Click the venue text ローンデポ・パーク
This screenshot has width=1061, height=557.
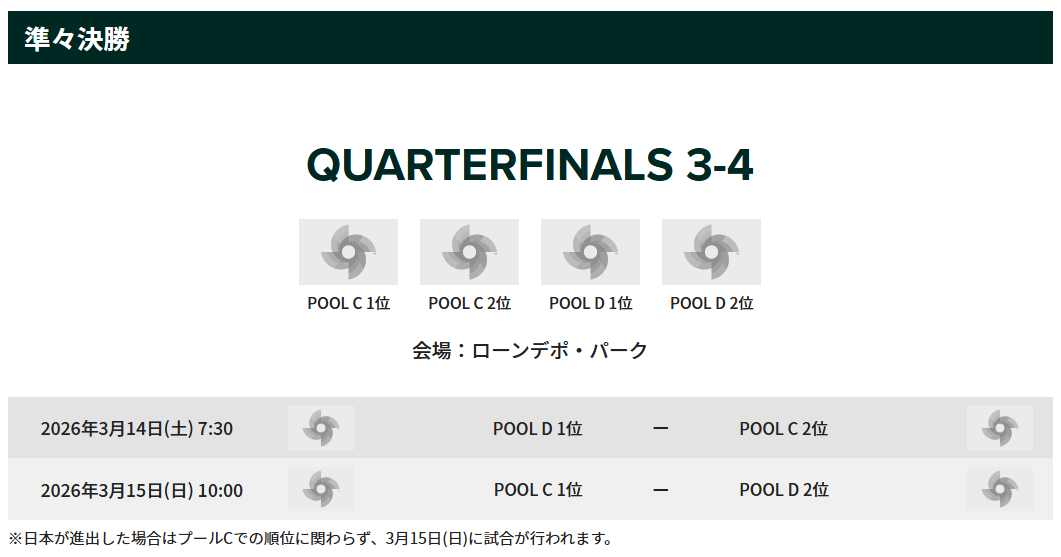pyautogui.click(x=559, y=350)
